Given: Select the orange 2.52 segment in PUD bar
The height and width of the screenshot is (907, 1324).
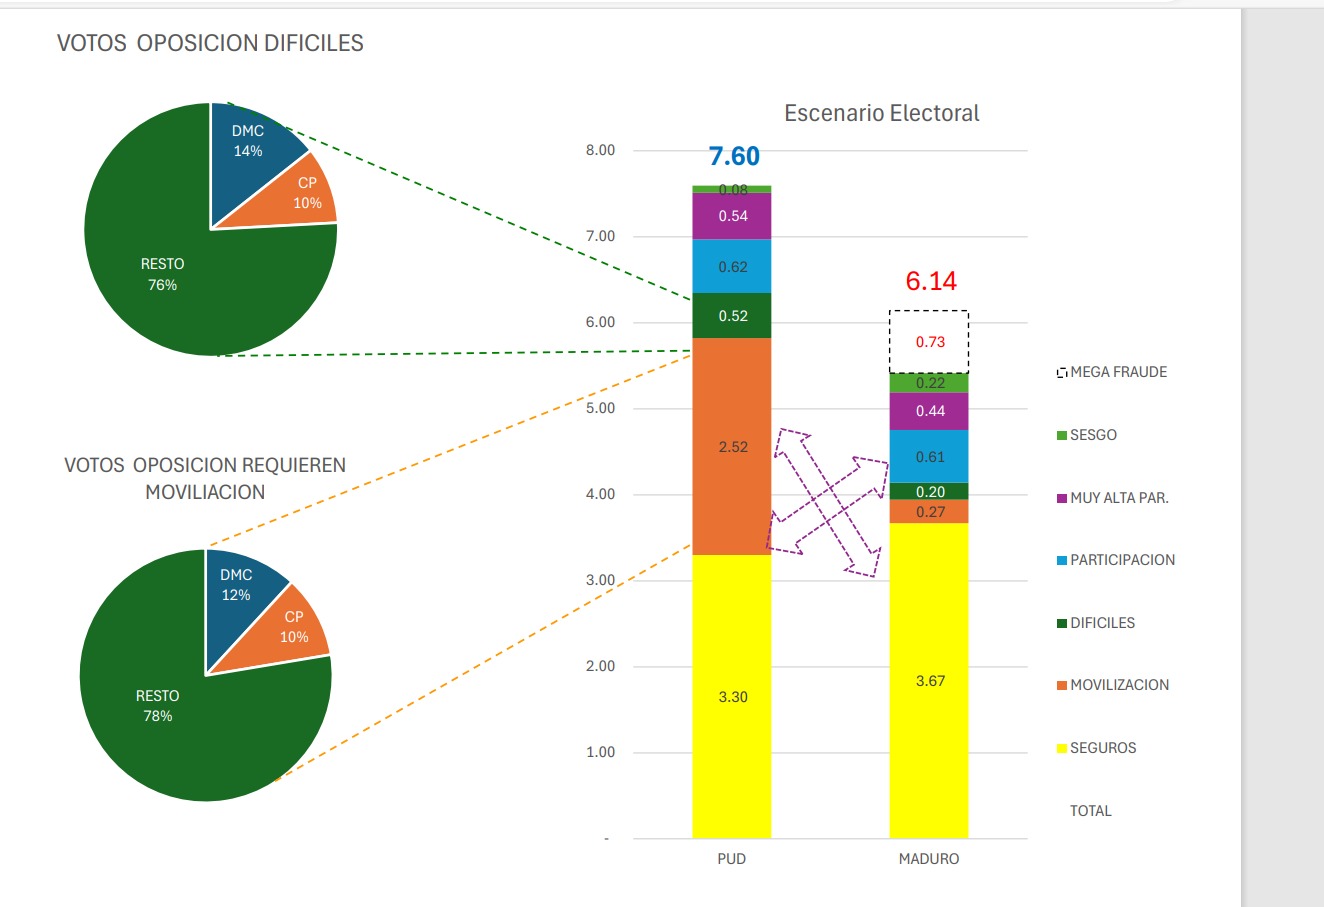Looking at the screenshot, I should pyautogui.click(x=732, y=447).
